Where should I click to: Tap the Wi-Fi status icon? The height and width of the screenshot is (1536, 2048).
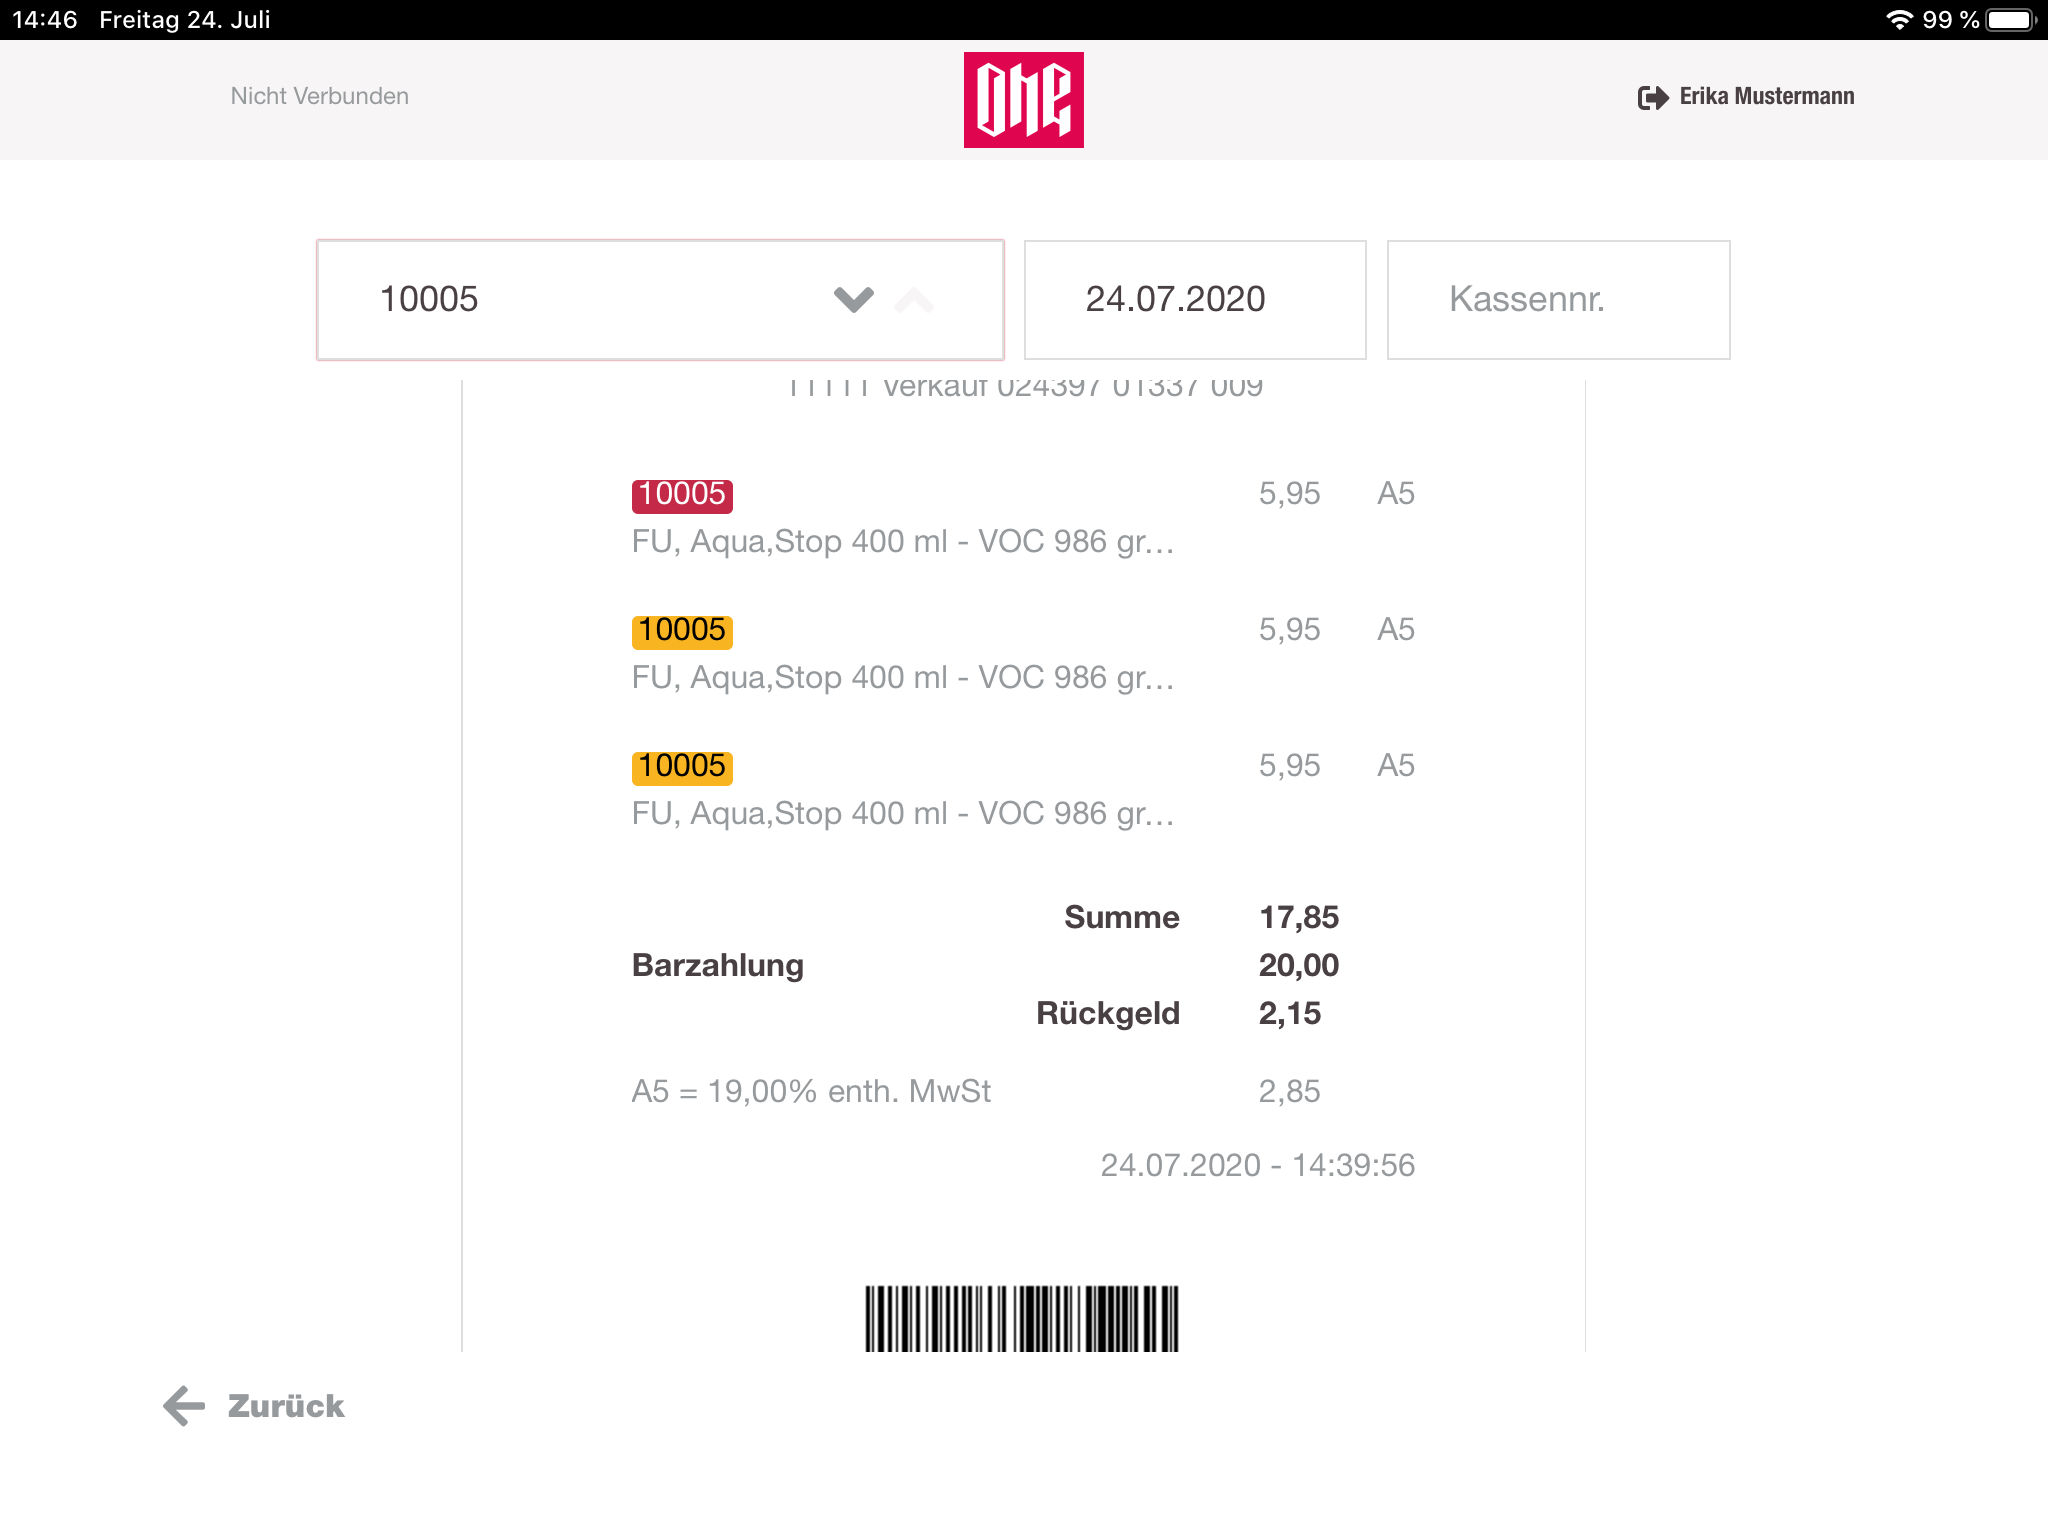coord(1899,20)
